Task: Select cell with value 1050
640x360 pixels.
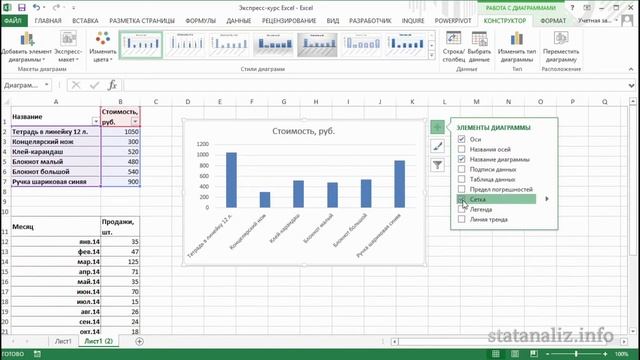Action: (120, 131)
